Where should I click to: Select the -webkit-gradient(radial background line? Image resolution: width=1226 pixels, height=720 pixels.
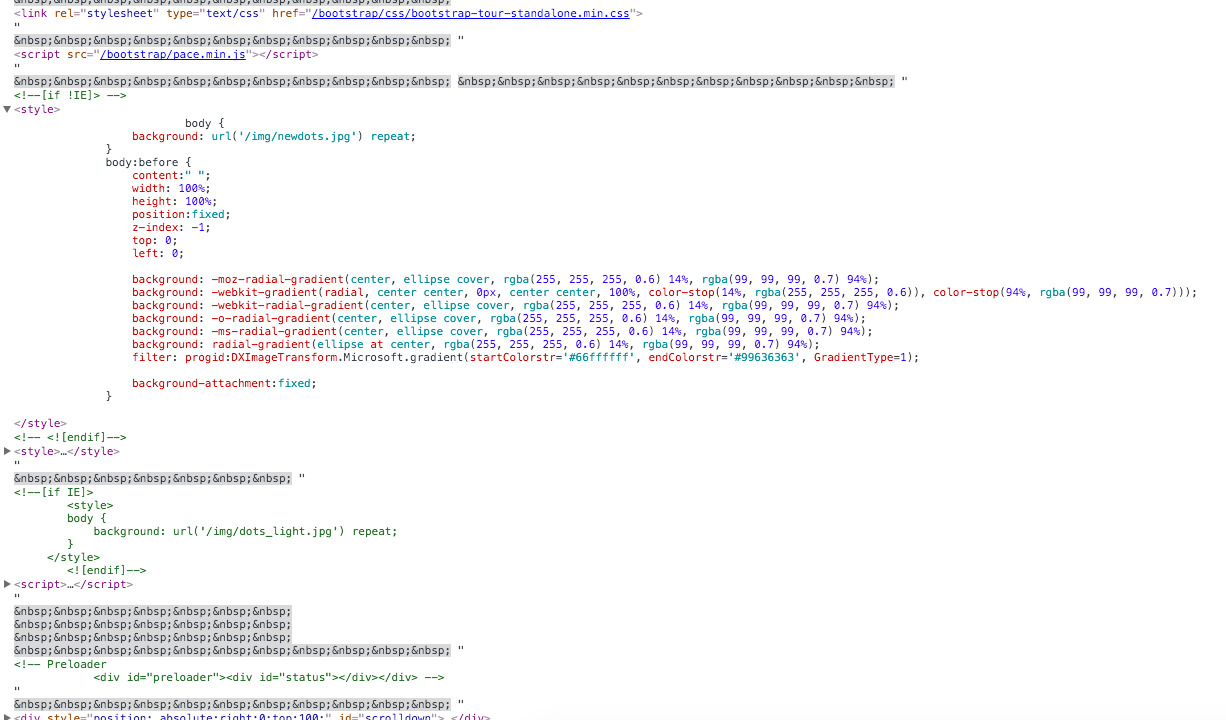(x=664, y=292)
